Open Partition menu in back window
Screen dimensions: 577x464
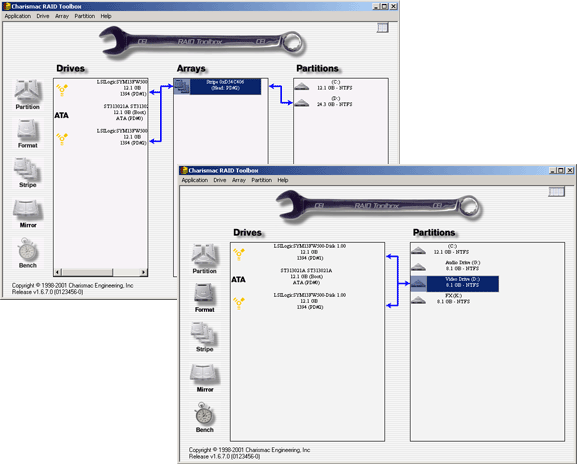85,16
